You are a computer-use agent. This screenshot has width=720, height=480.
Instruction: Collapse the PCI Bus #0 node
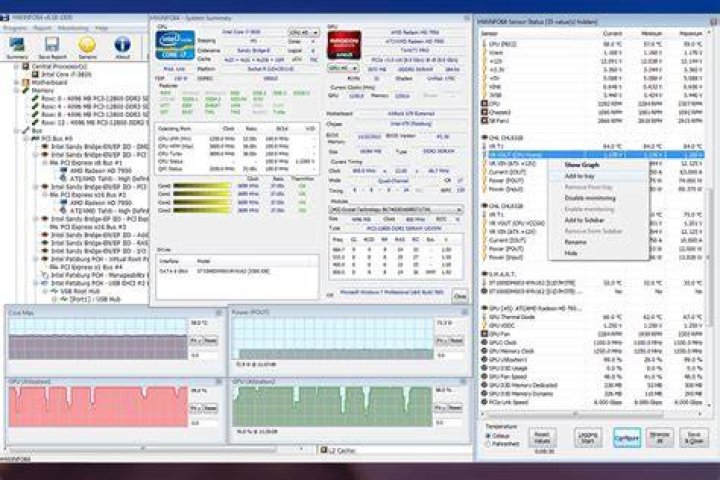click(26, 139)
